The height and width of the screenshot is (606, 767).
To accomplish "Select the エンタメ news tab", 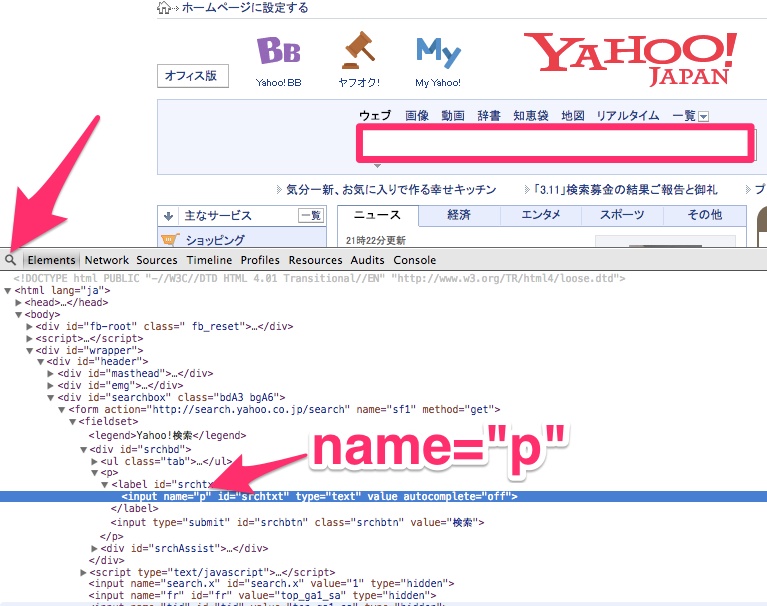I will (541, 215).
